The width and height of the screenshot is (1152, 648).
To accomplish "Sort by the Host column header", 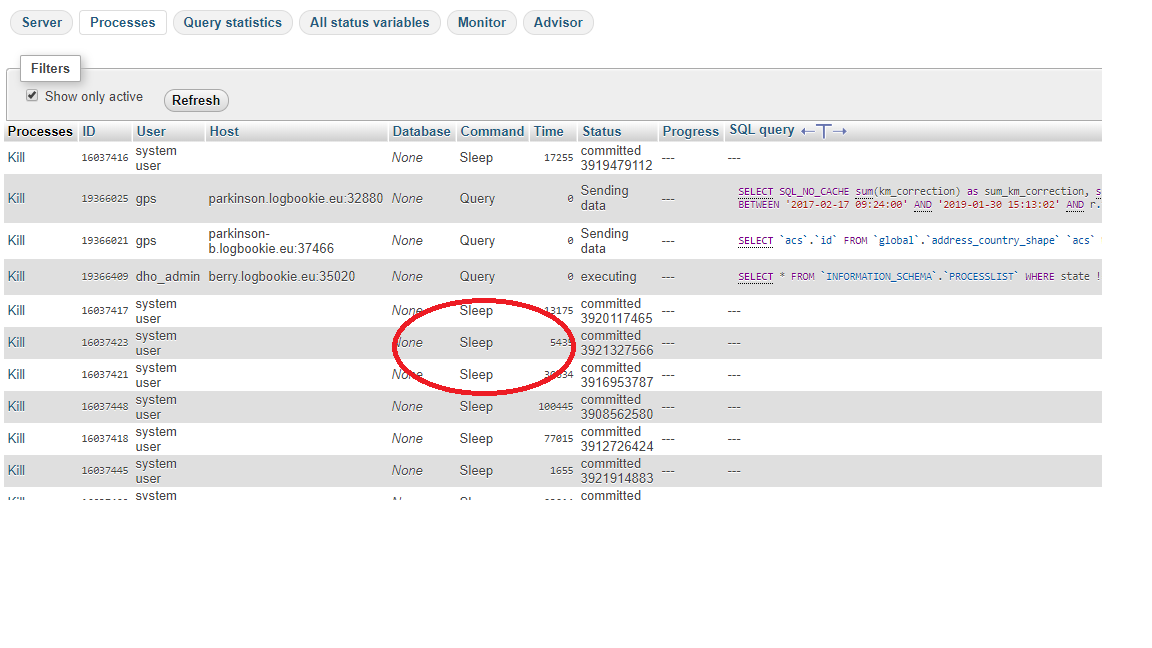I will [224, 132].
